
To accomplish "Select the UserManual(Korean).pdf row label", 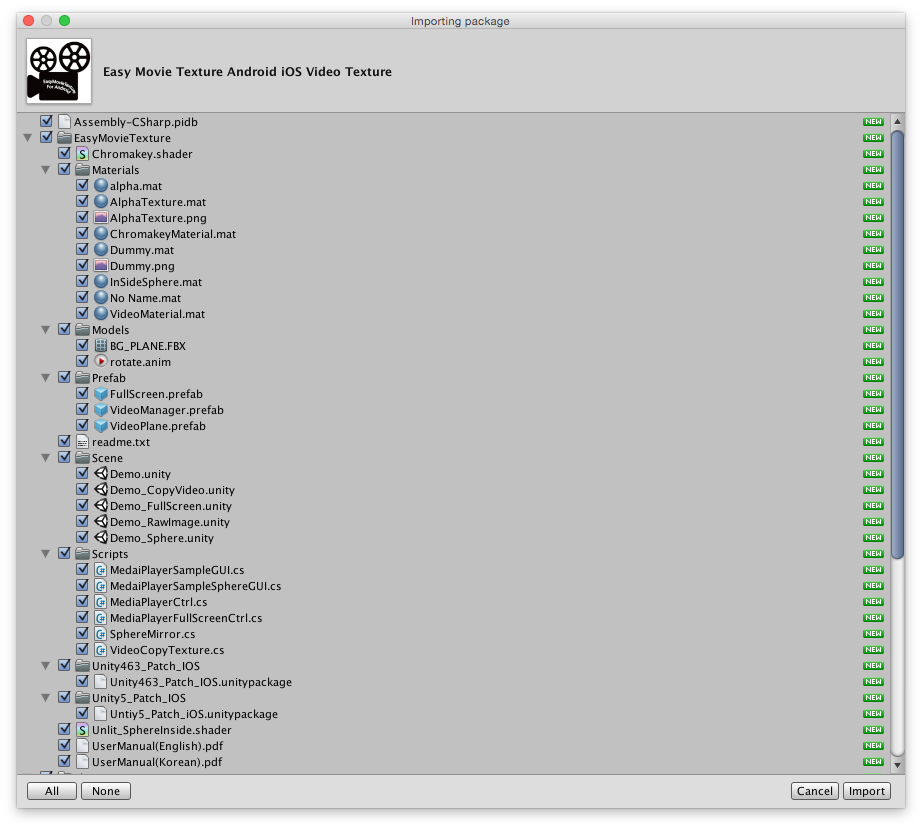I will pos(157,762).
